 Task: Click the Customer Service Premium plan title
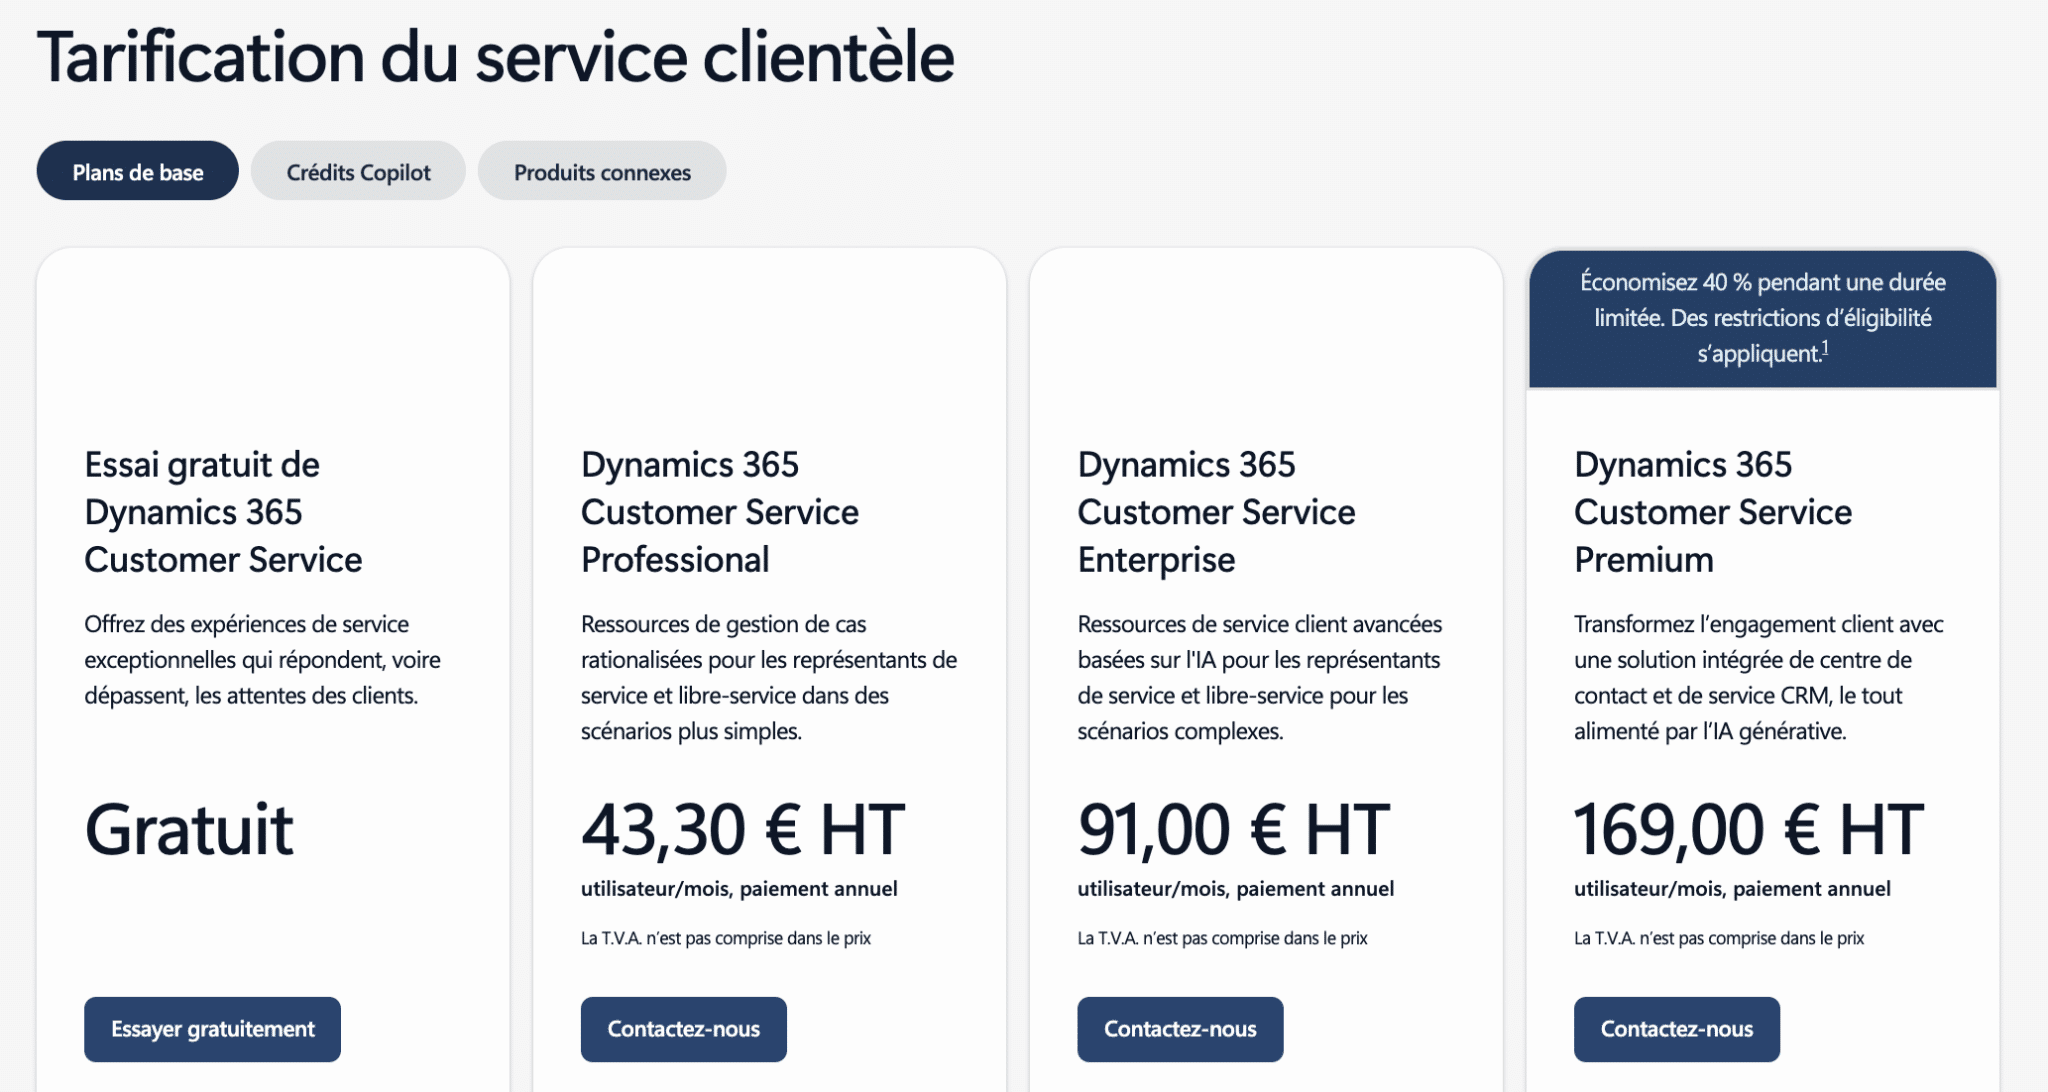1712,512
